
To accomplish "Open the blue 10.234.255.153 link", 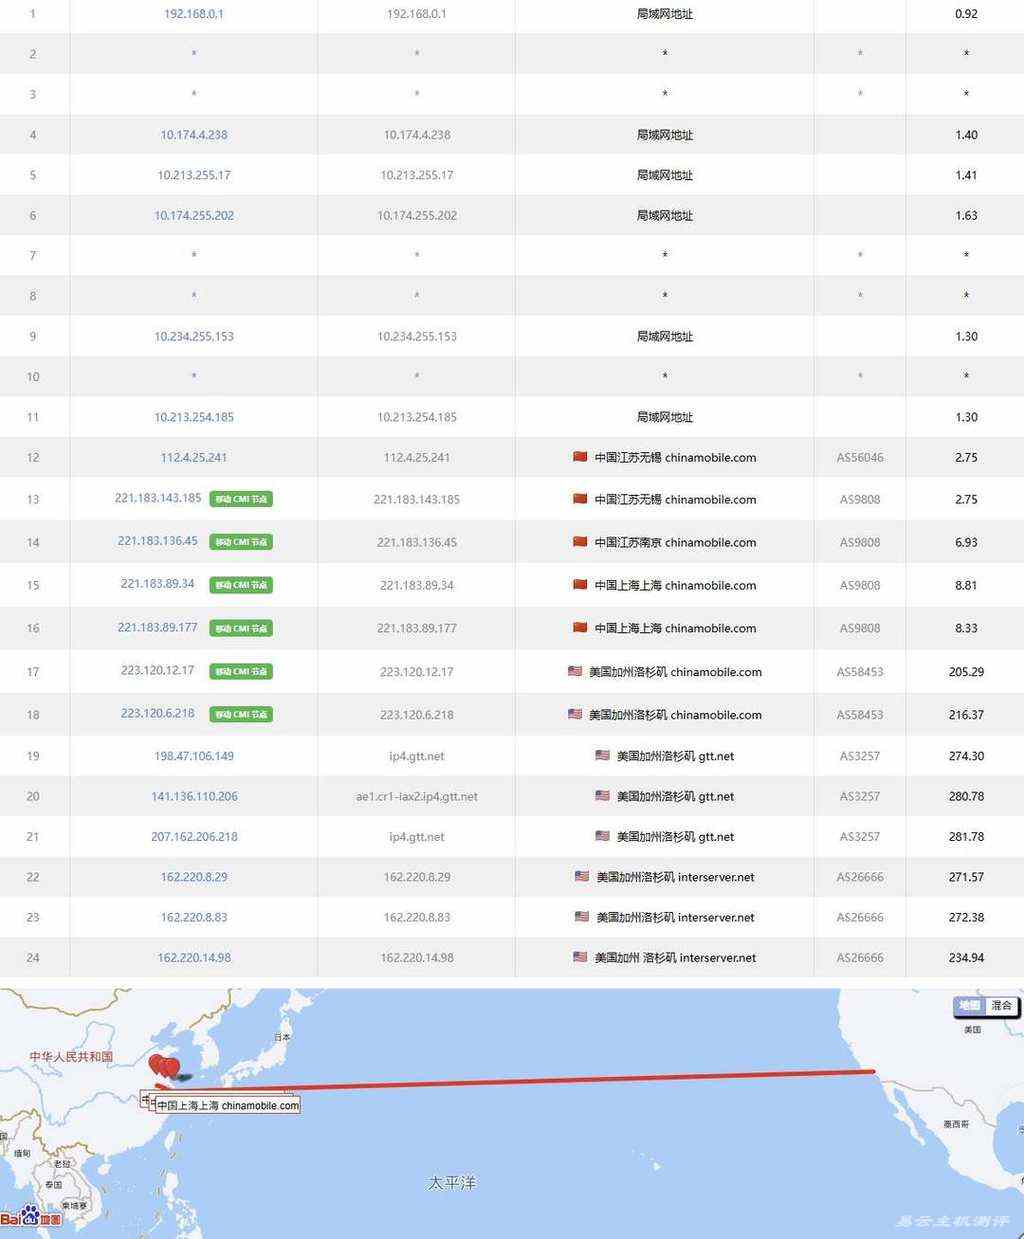I will (x=194, y=337).
